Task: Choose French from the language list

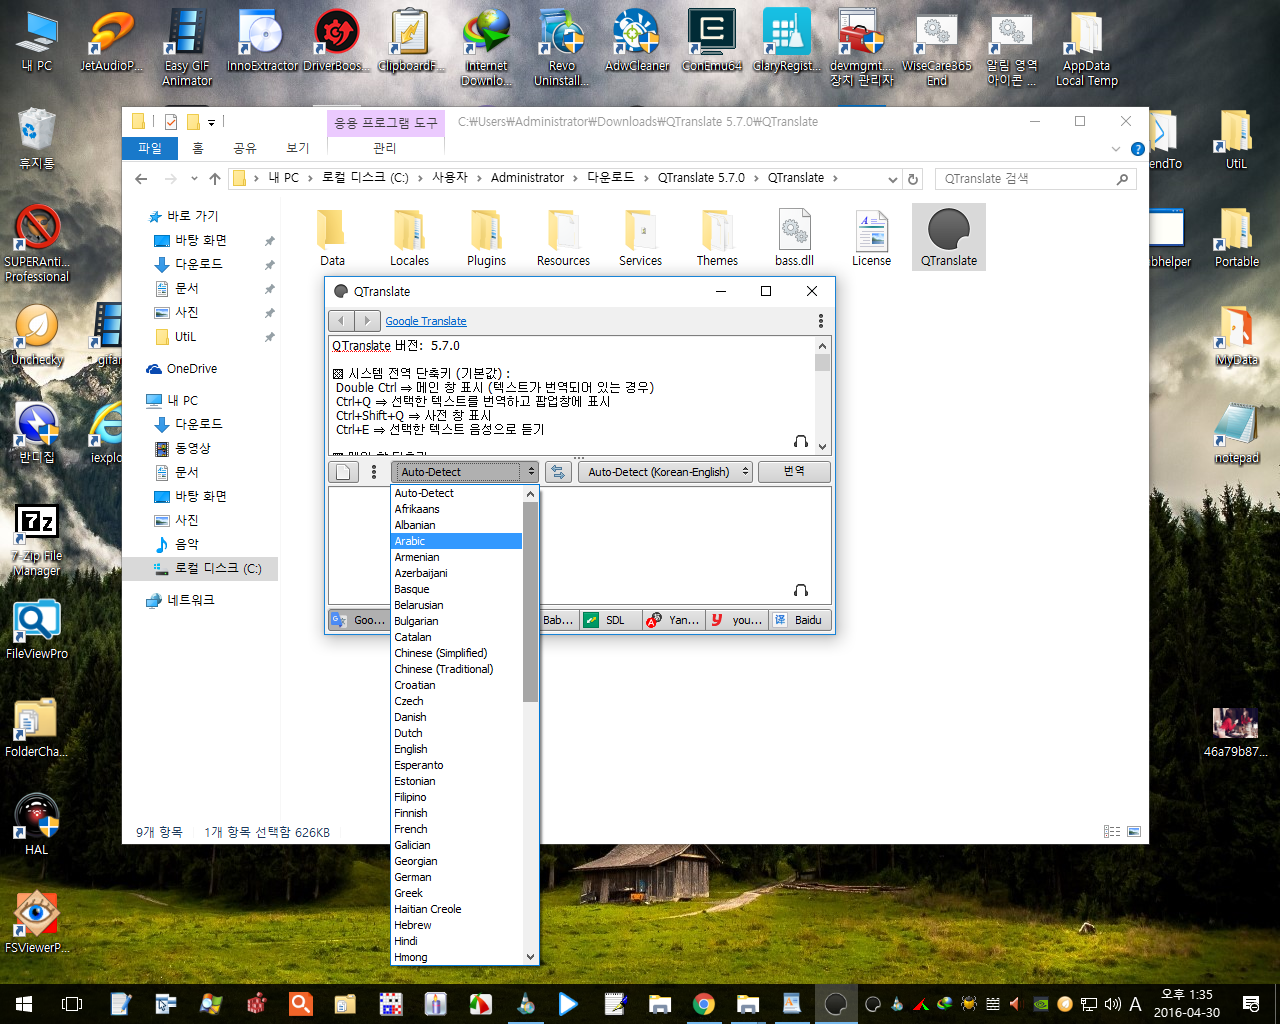Action: pyautogui.click(x=456, y=829)
